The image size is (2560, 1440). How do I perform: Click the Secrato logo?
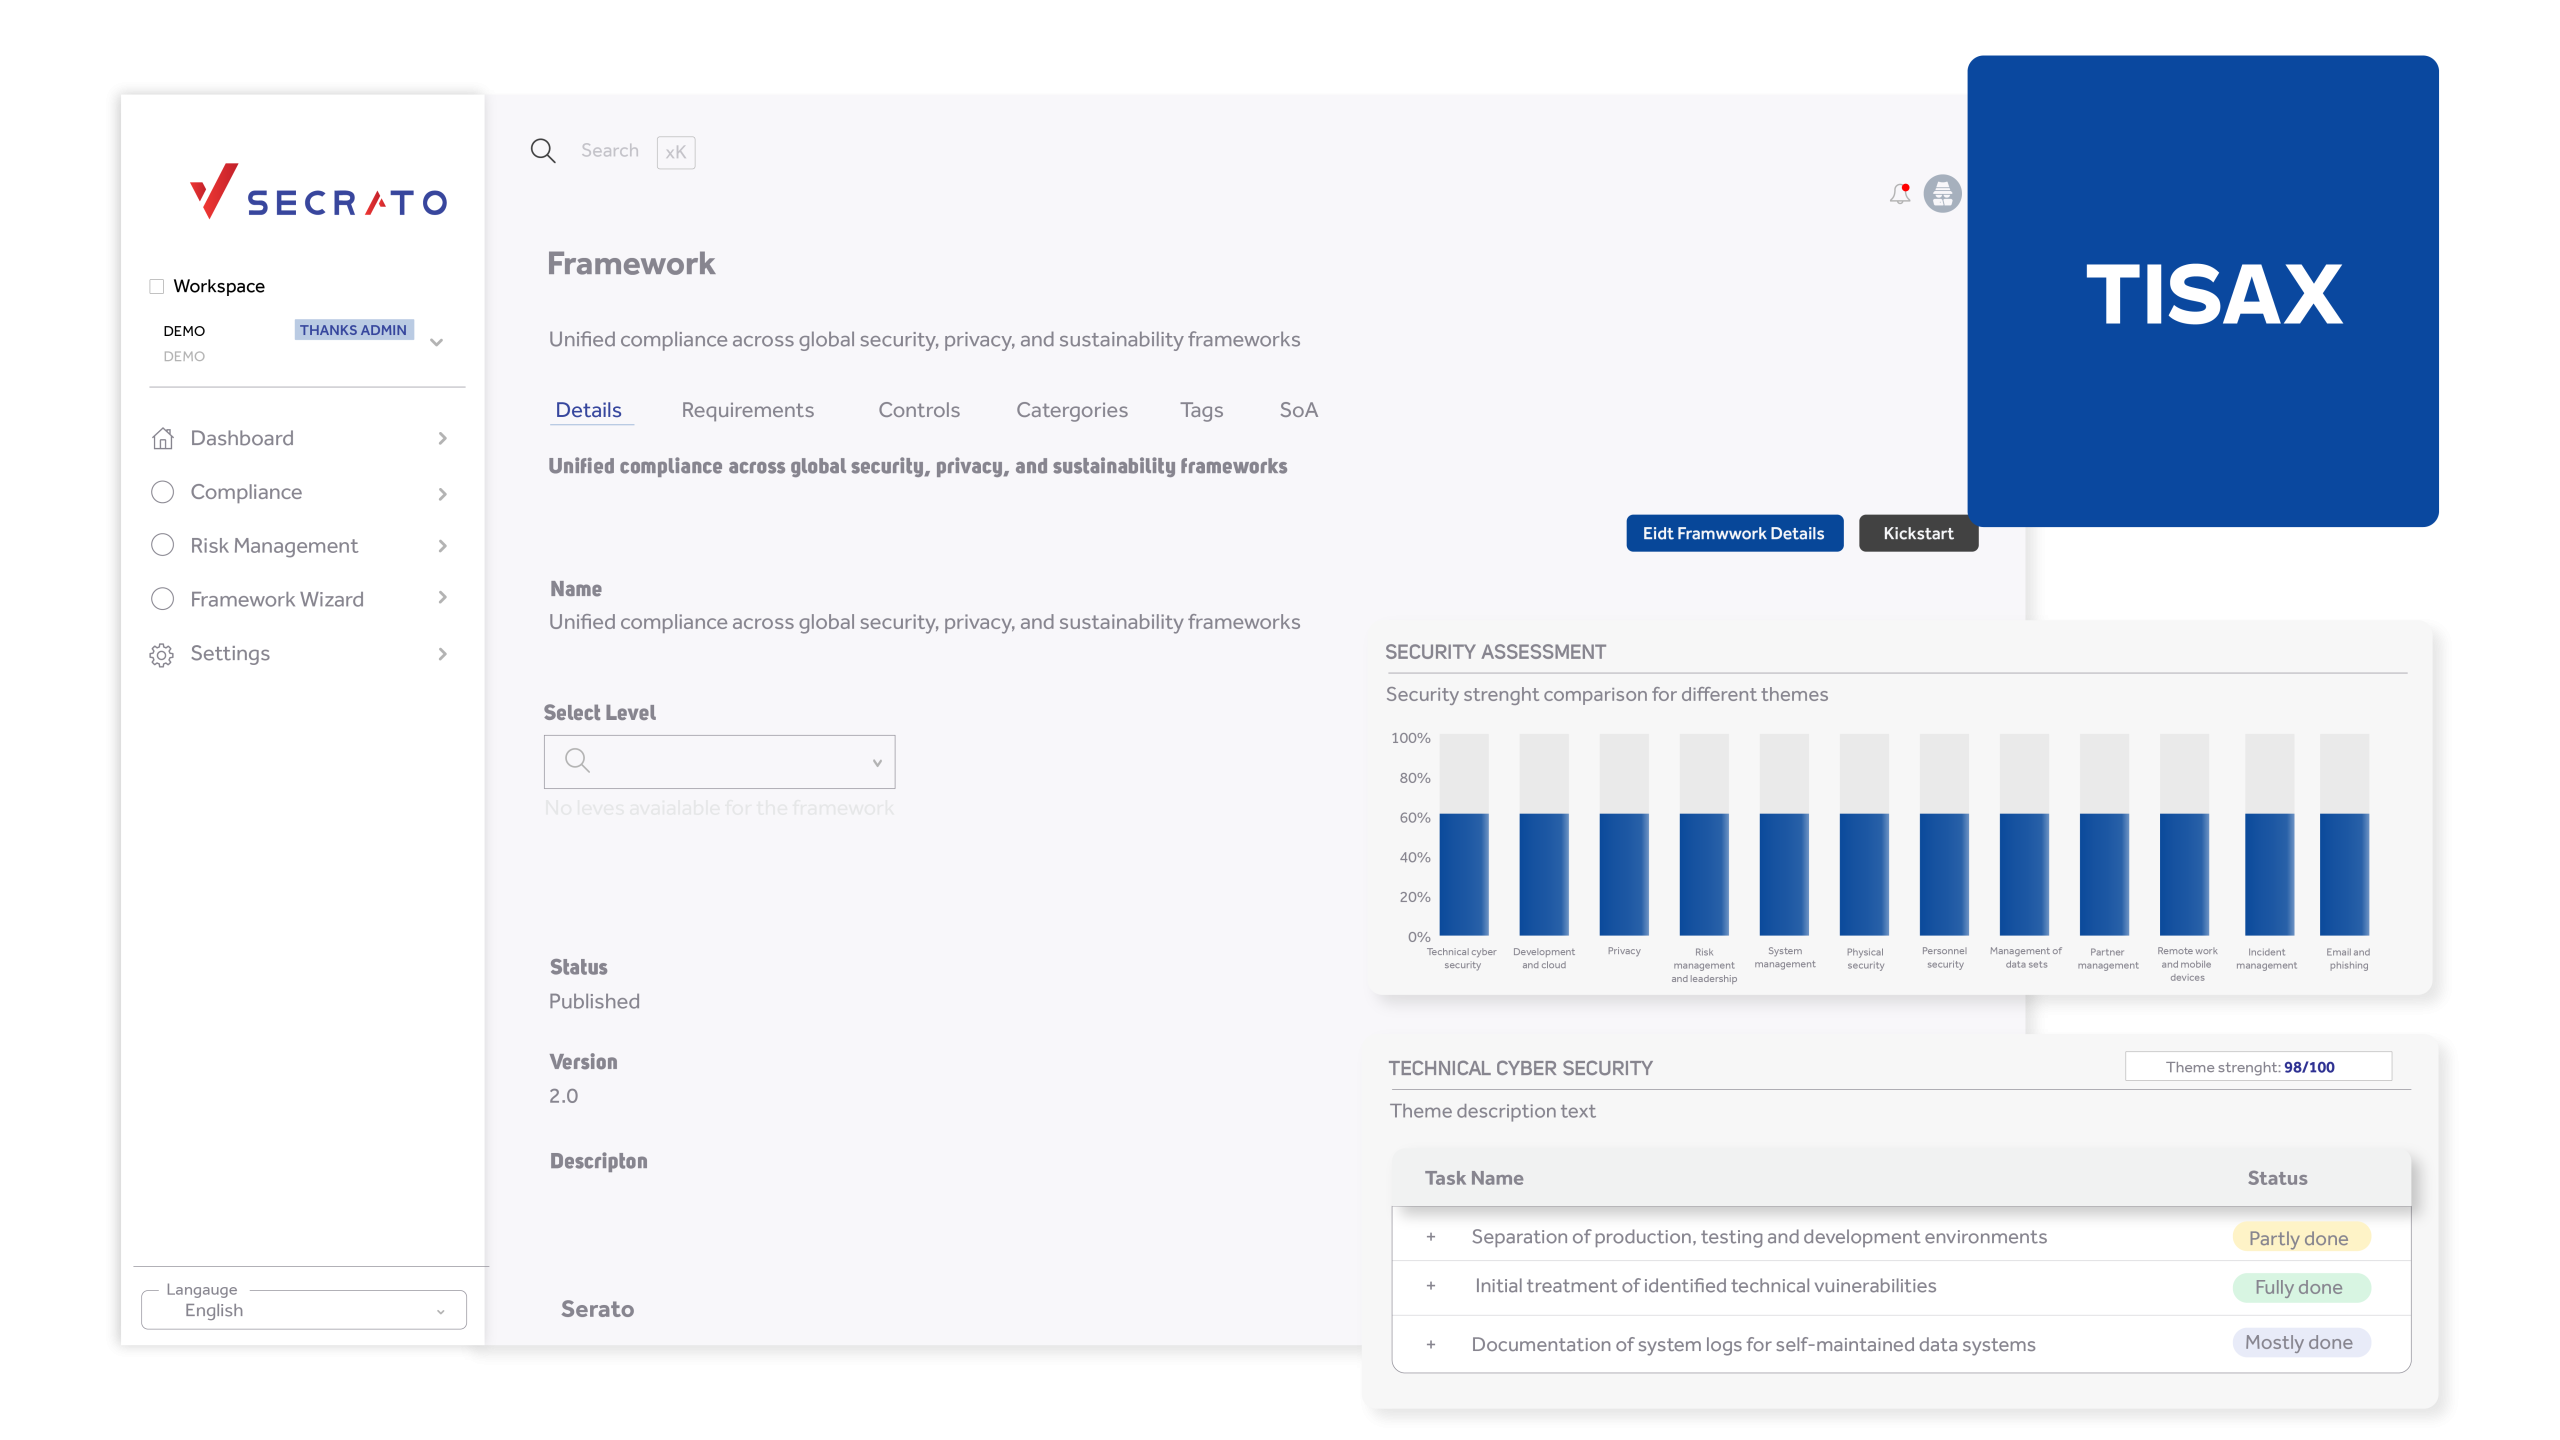[x=318, y=192]
